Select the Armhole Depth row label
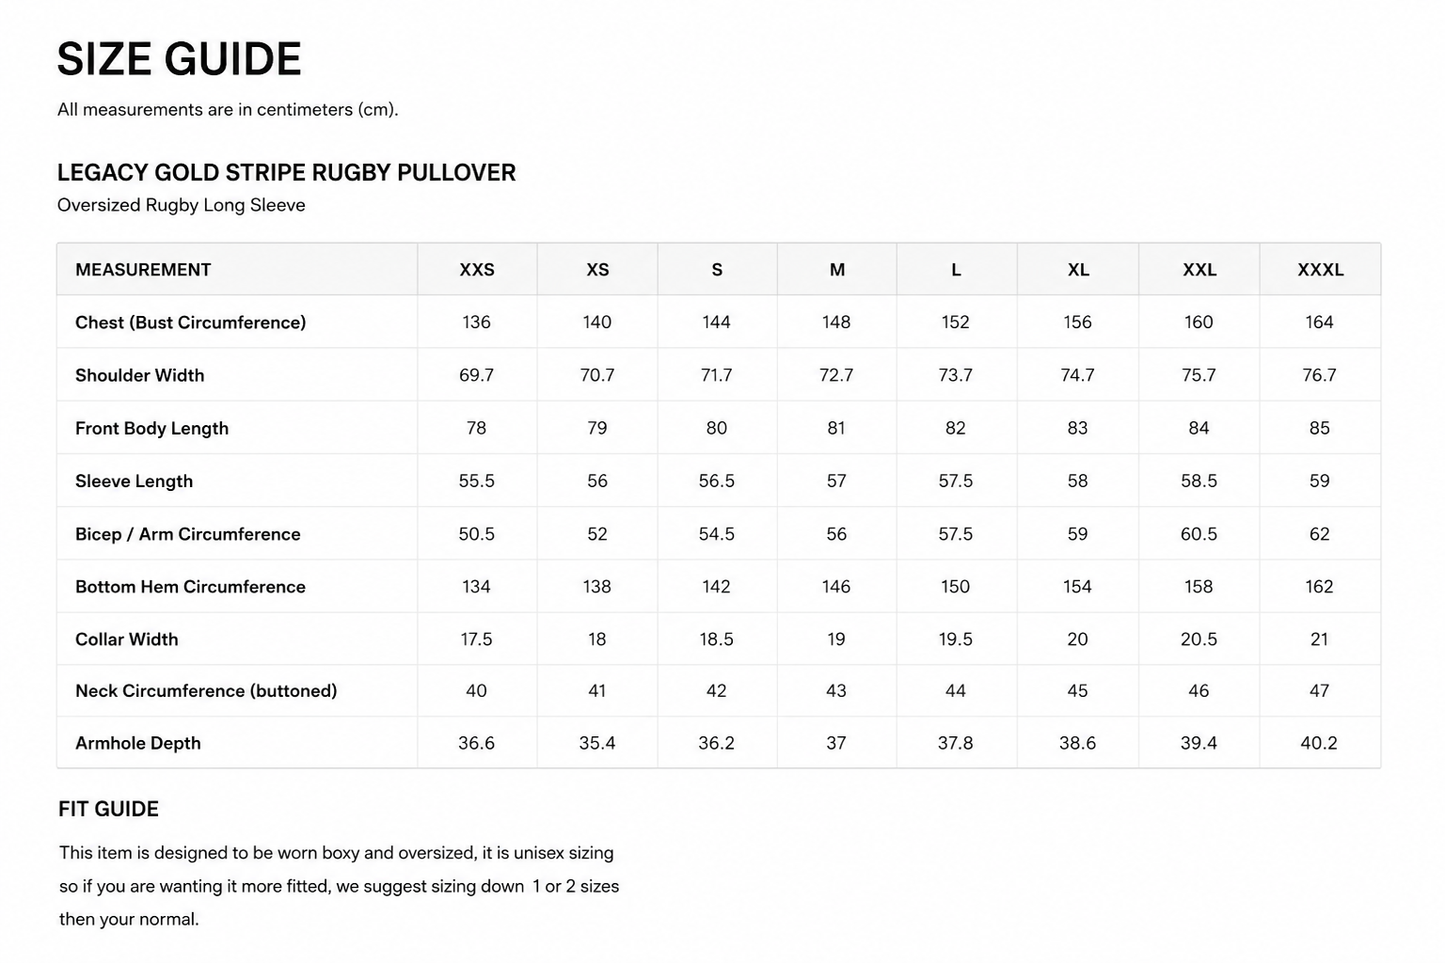 (138, 743)
